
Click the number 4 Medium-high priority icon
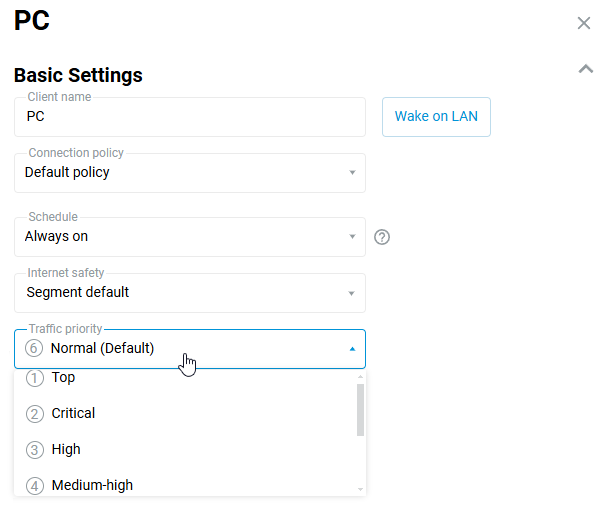click(x=36, y=486)
